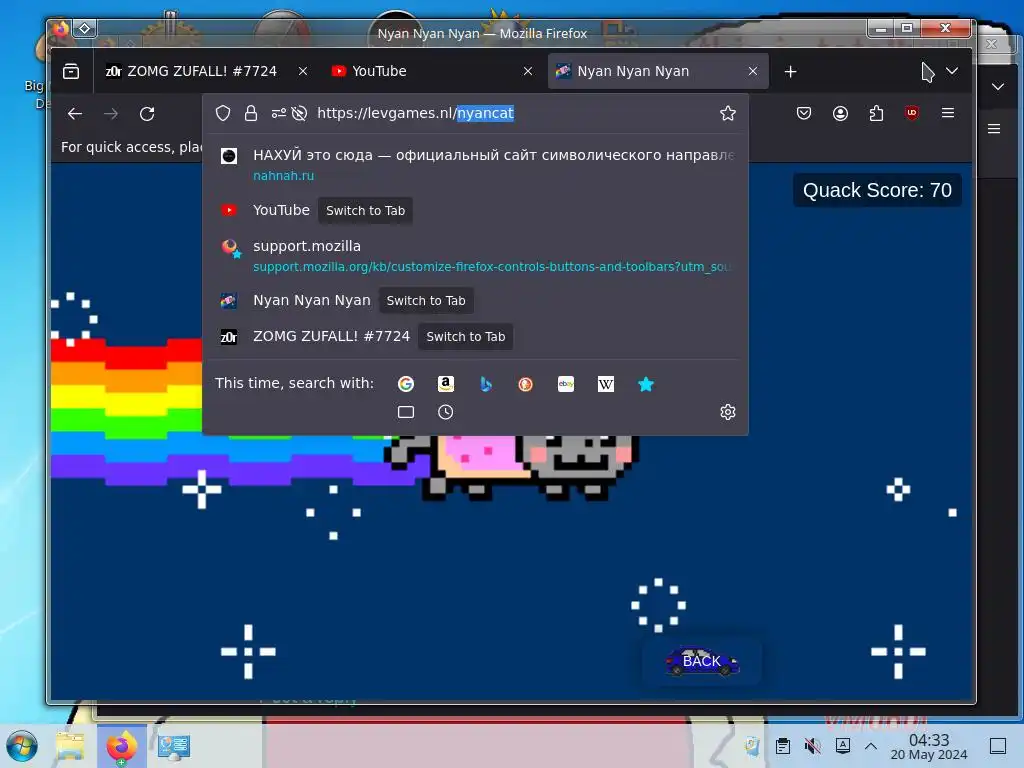Search in history clock icon
Image resolution: width=1024 pixels, height=768 pixels.
click(445, 412)
